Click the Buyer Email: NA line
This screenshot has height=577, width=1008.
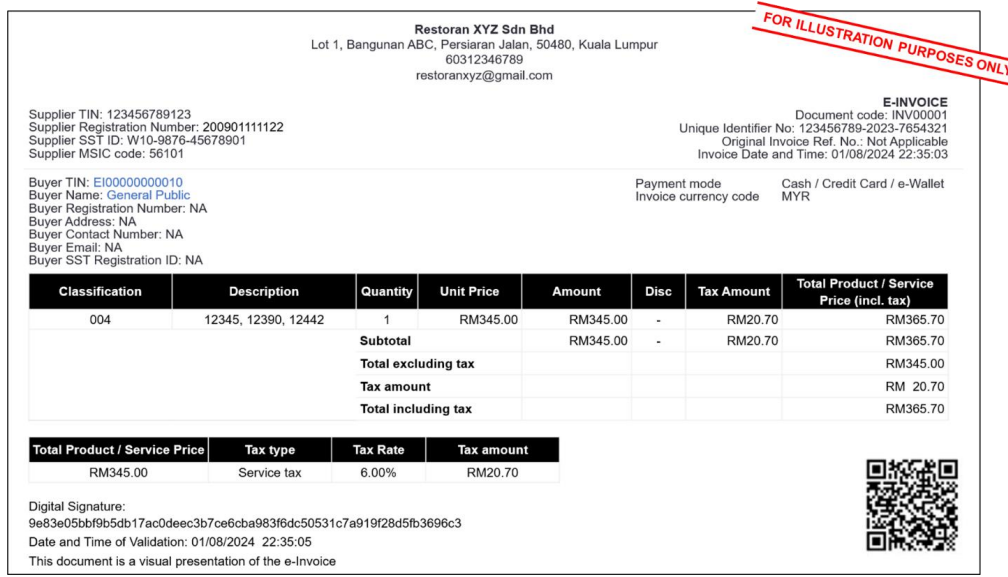coord(75,247)
